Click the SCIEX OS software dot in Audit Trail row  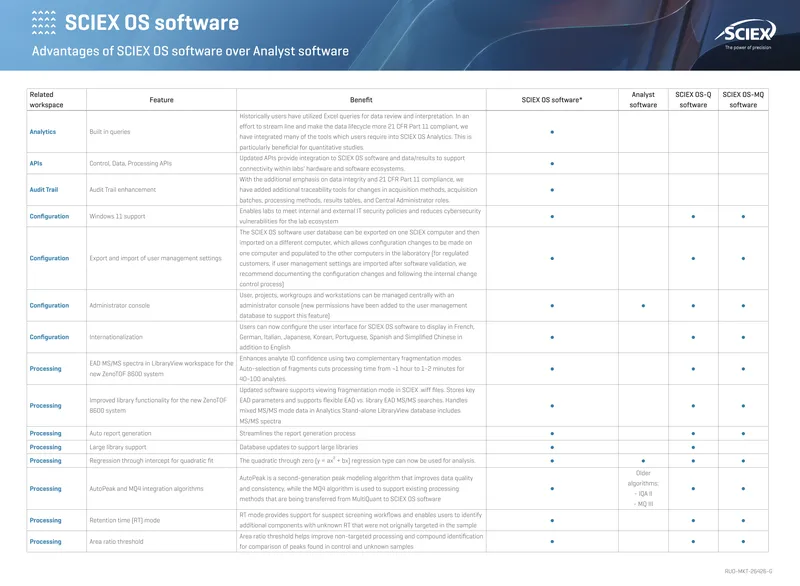tap(552, 190)
